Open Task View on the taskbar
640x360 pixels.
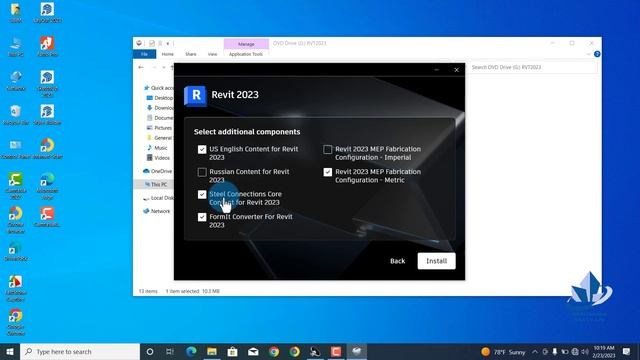(x=170, y=351)
